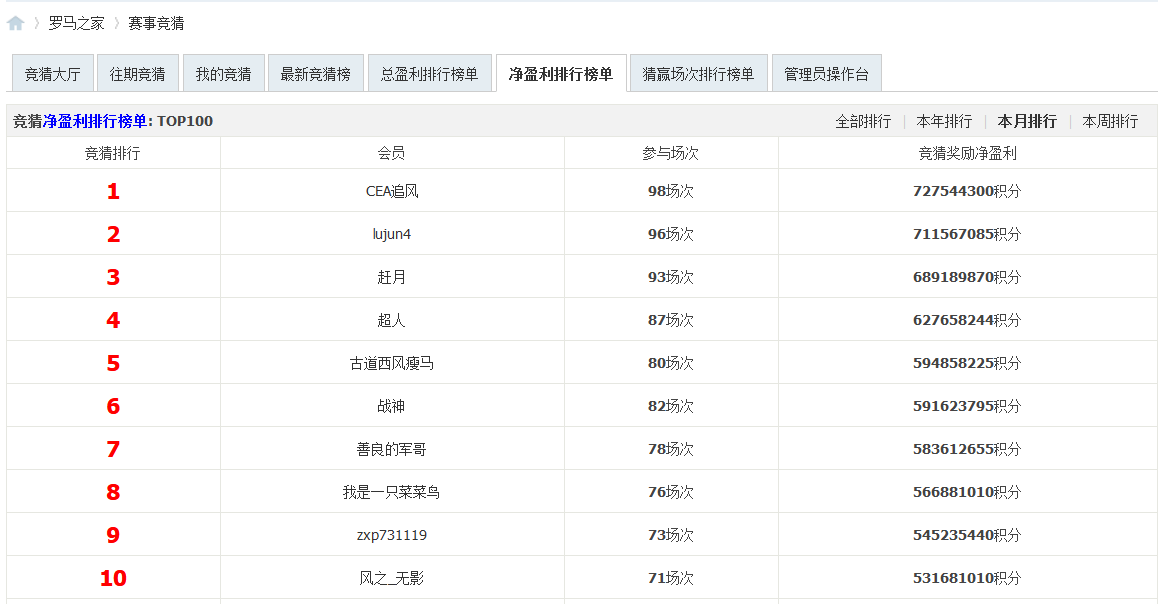Switch ranking to 本年排行
The height and width of the screenshot is (604, 1173).
pos(944,120)
